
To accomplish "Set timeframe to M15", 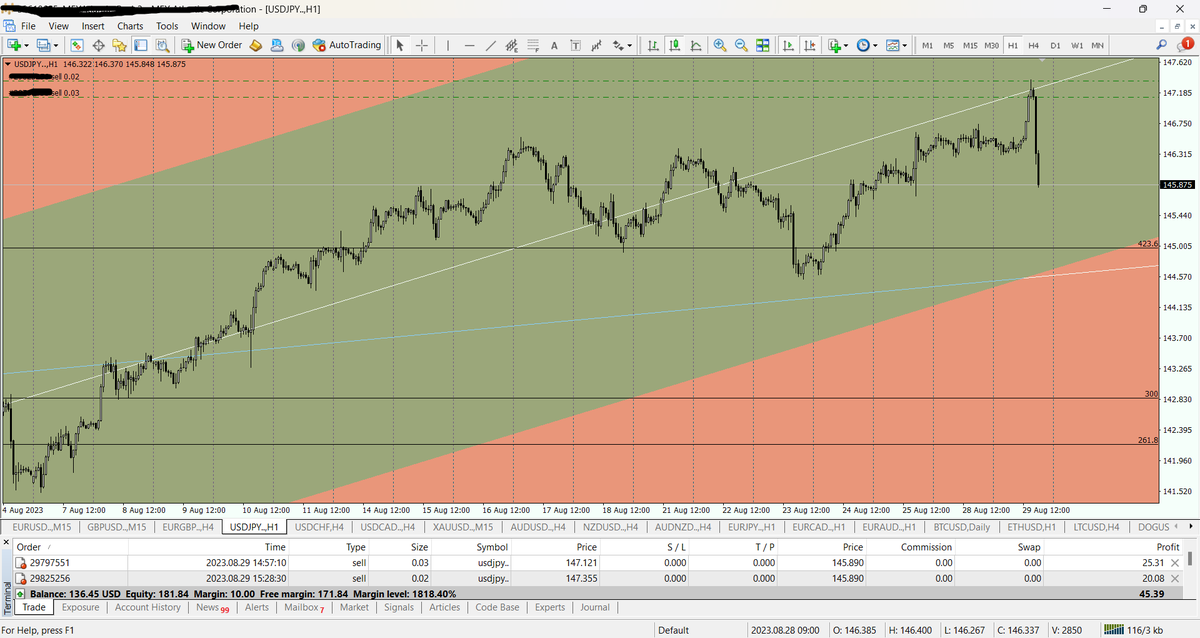I will click(x=969, y=45).
